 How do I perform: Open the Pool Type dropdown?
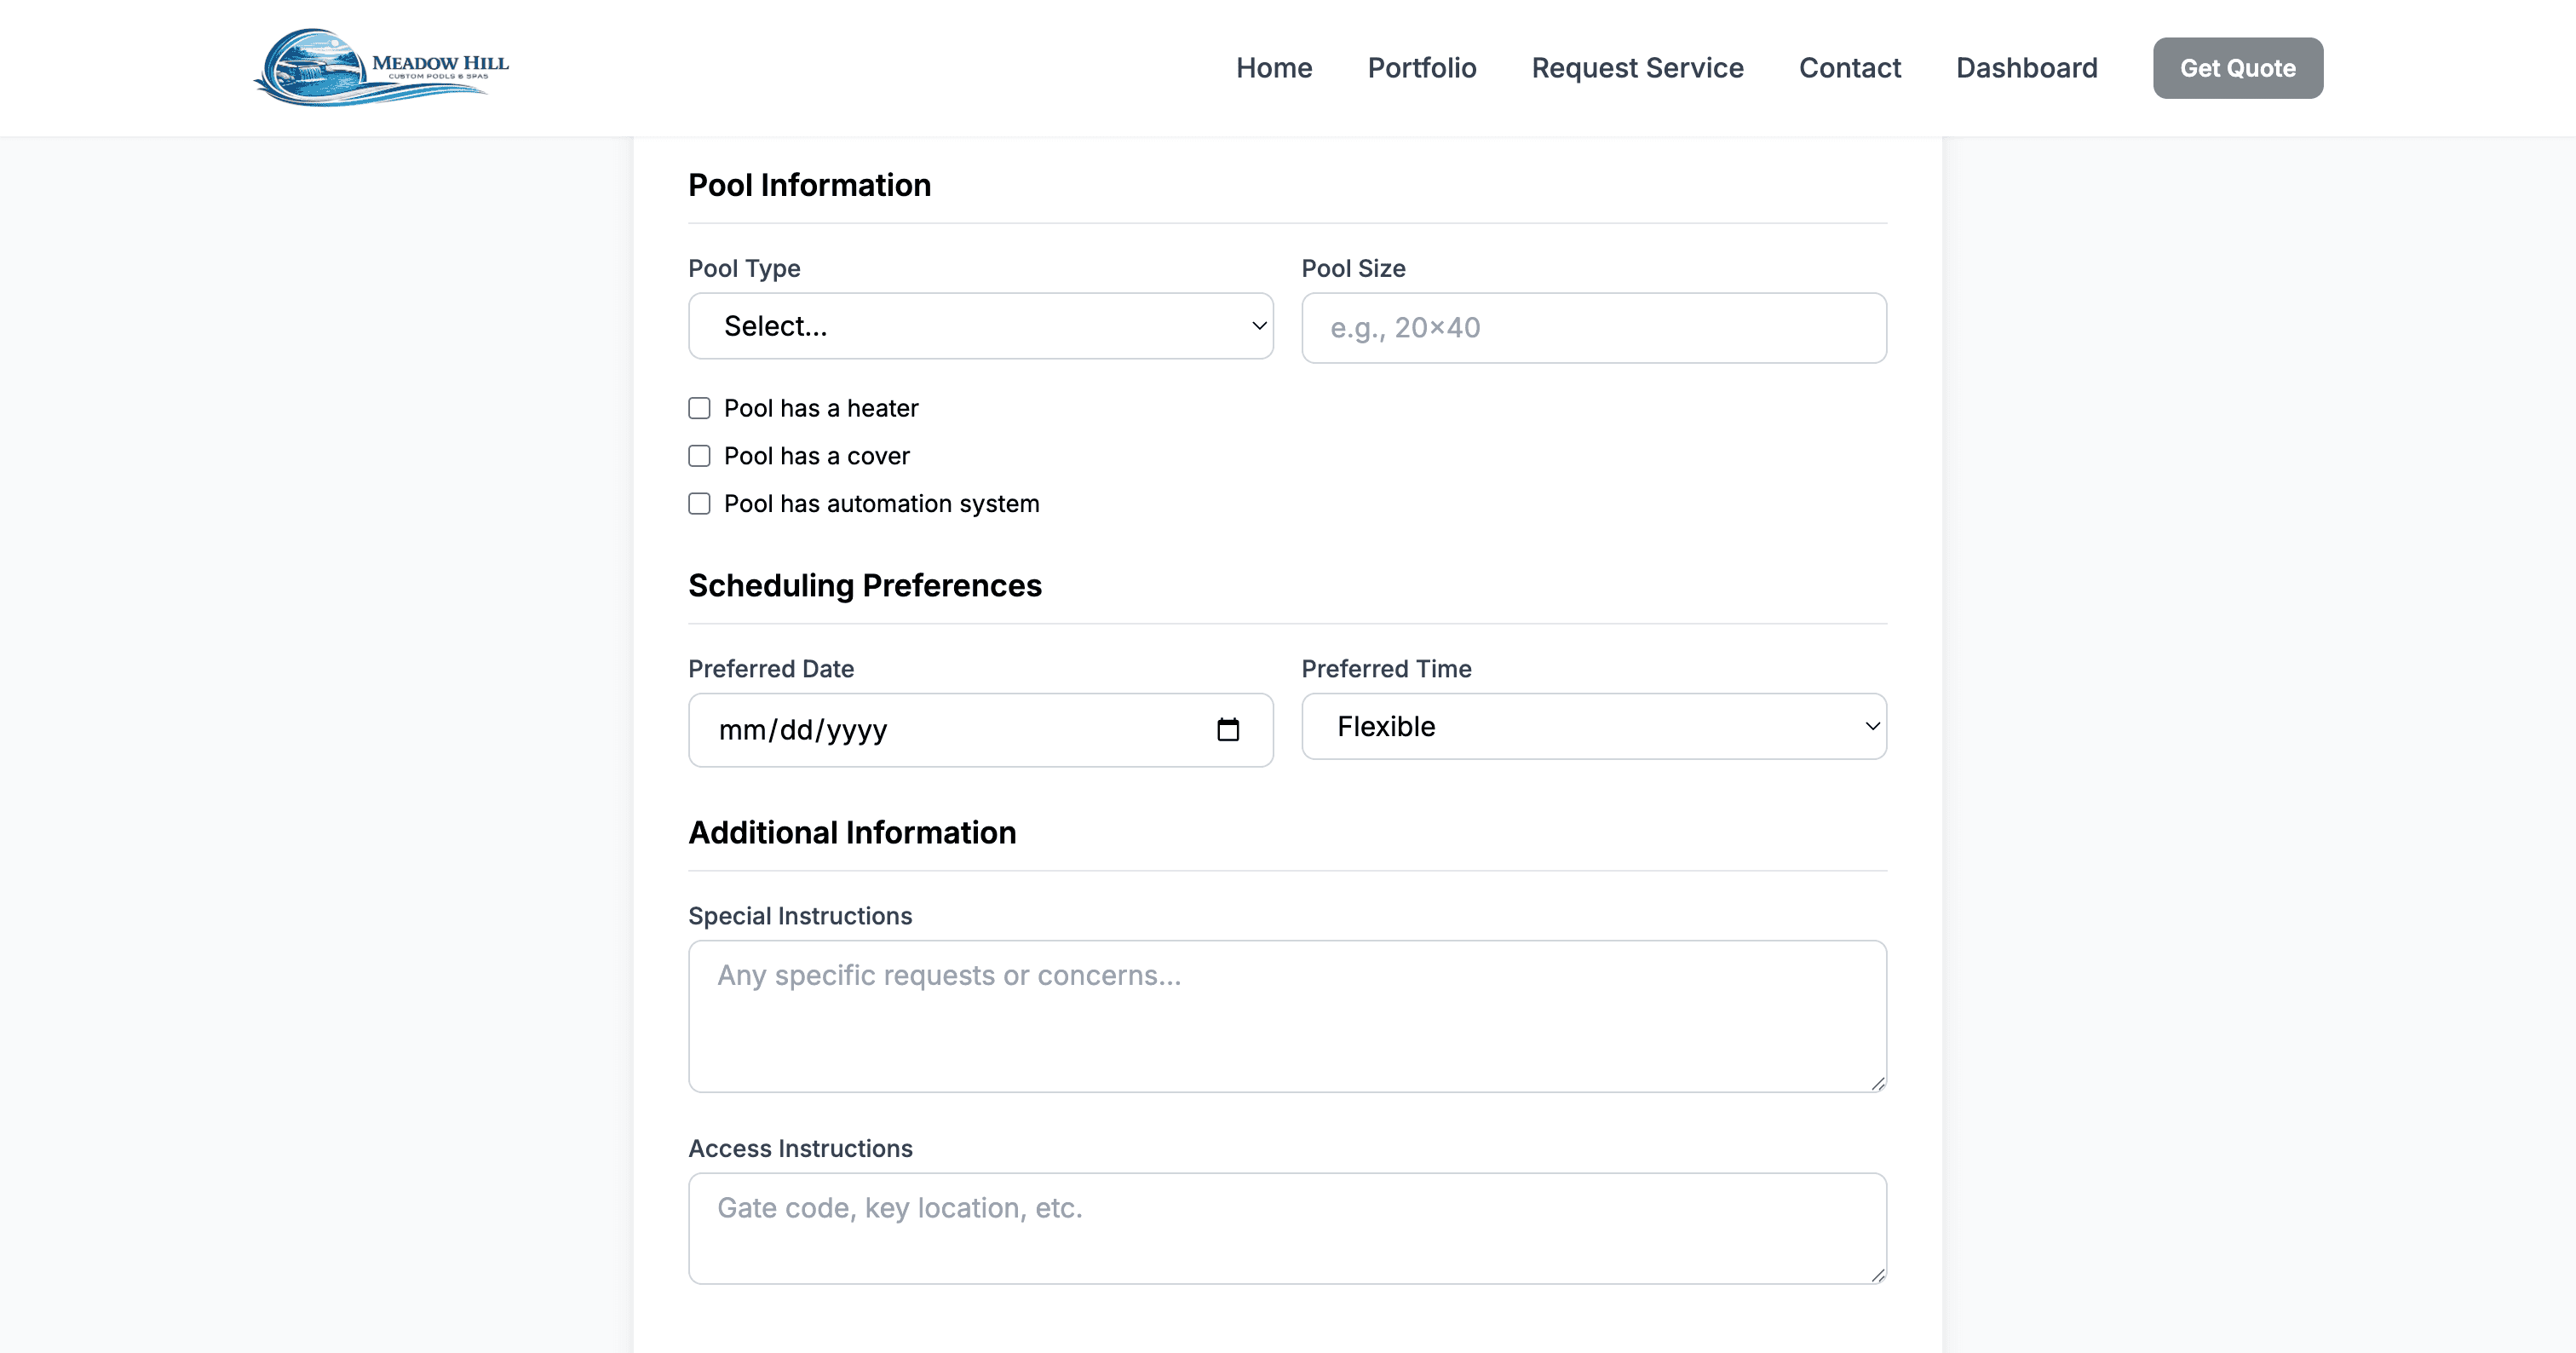tap(980, 326)
